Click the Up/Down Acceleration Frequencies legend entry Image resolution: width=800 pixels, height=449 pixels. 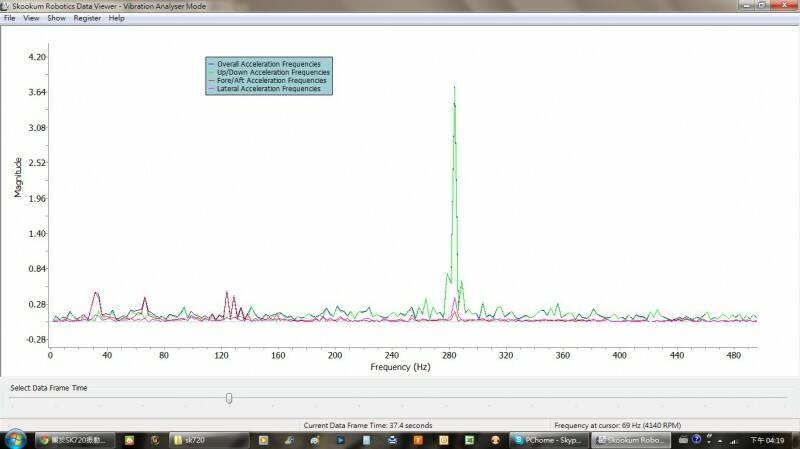click(x=269, y=72)
